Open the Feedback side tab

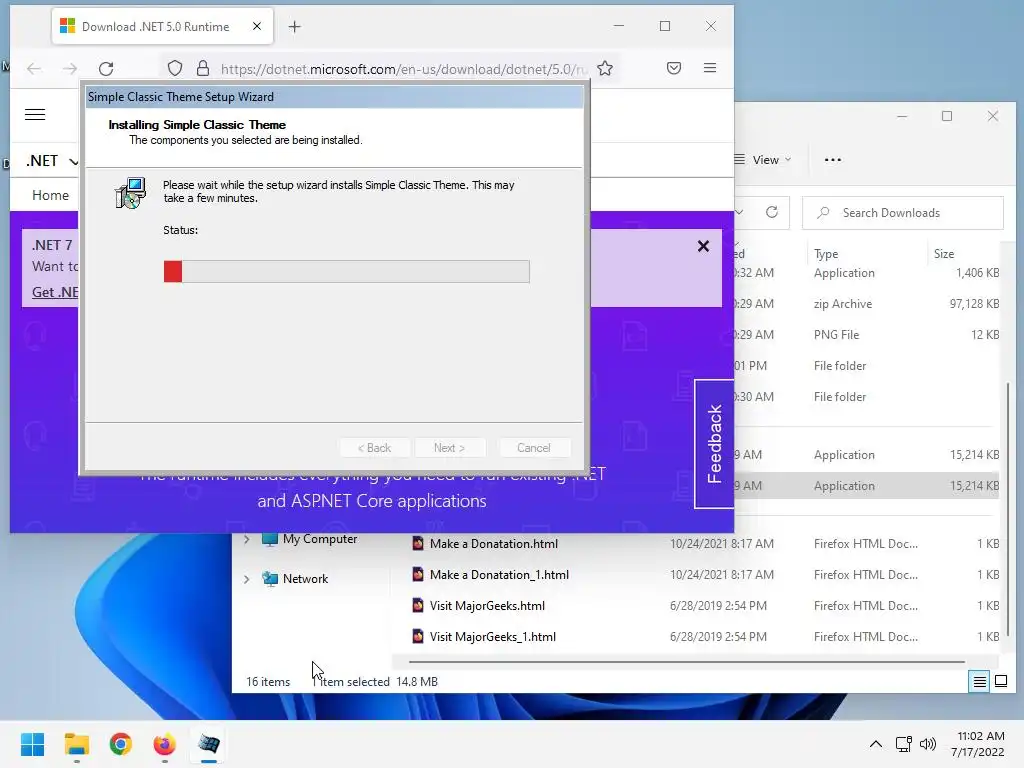[x=714, y=443]
